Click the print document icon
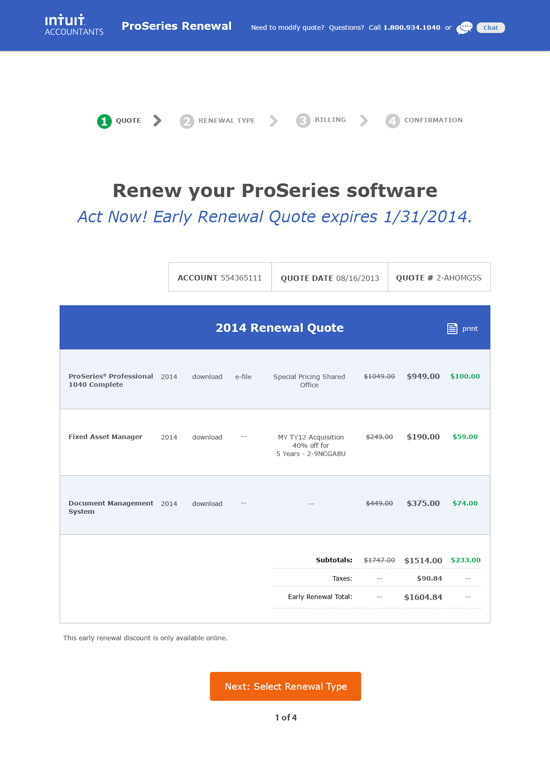 [452, 329]
